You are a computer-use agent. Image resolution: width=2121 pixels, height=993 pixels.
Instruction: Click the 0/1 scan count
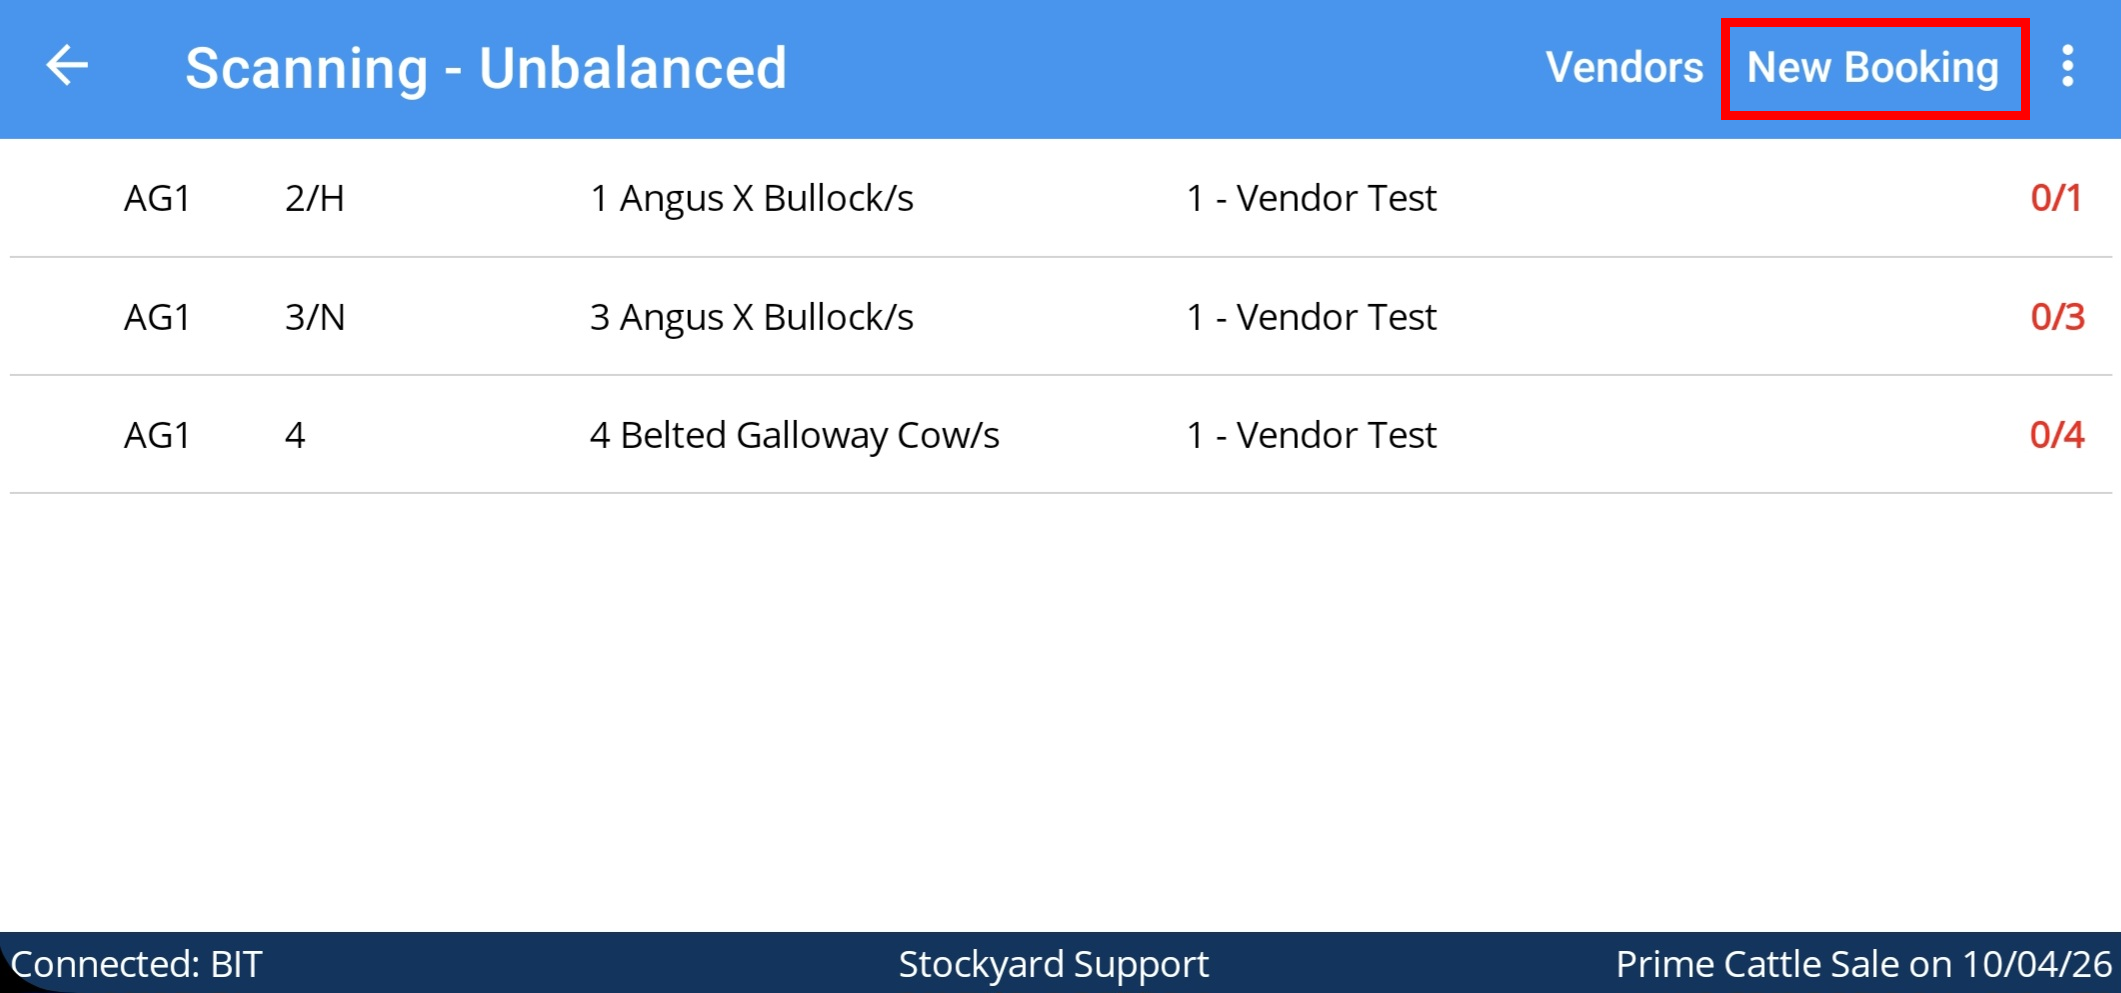click(x=2056, y=198)
